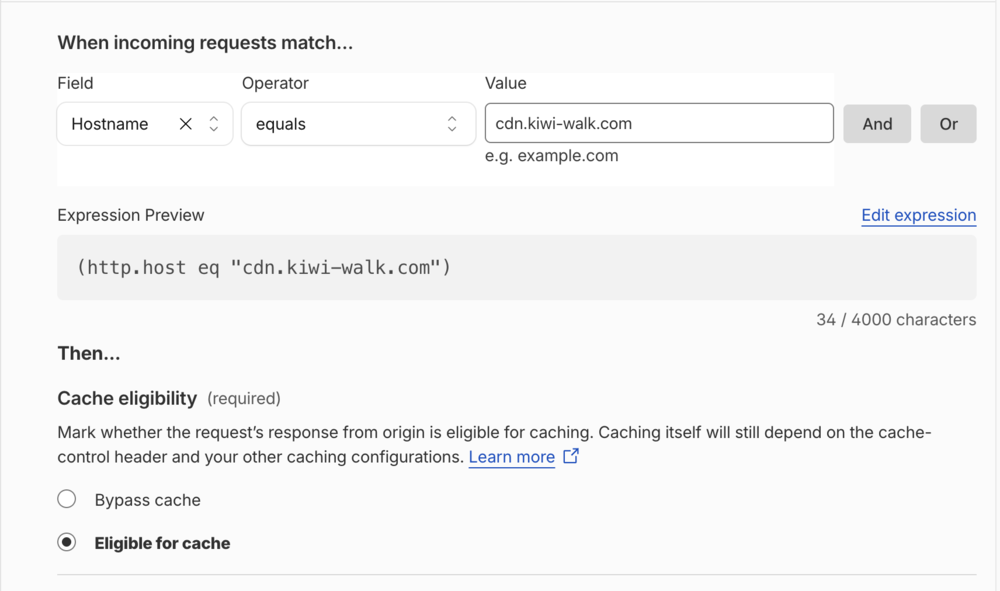Clear the Hostname field selection with X

coord(186,124)
